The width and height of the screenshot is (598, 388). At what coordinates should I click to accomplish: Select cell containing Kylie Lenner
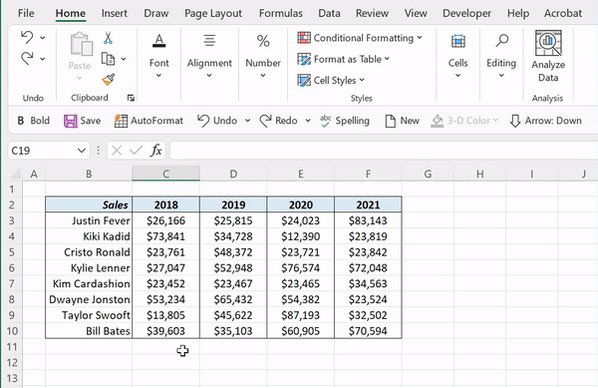[x=89, y=268]
